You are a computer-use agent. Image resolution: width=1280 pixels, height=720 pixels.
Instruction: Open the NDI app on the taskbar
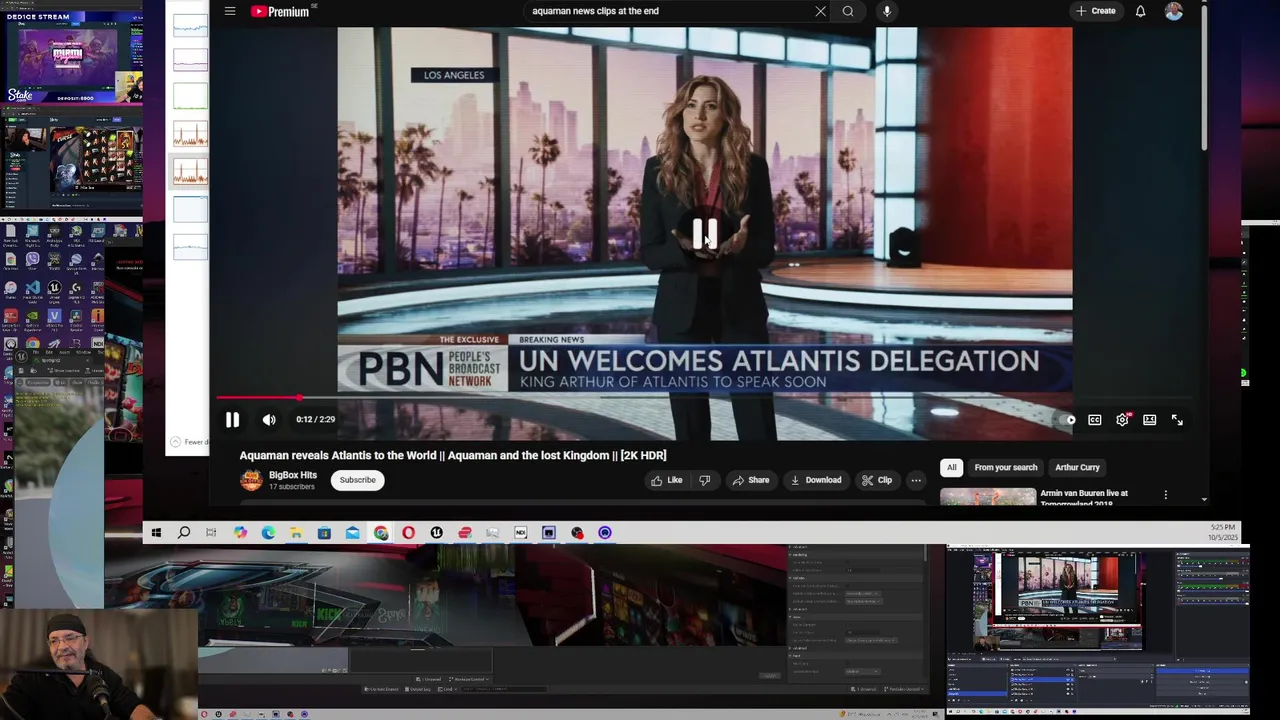520,533
